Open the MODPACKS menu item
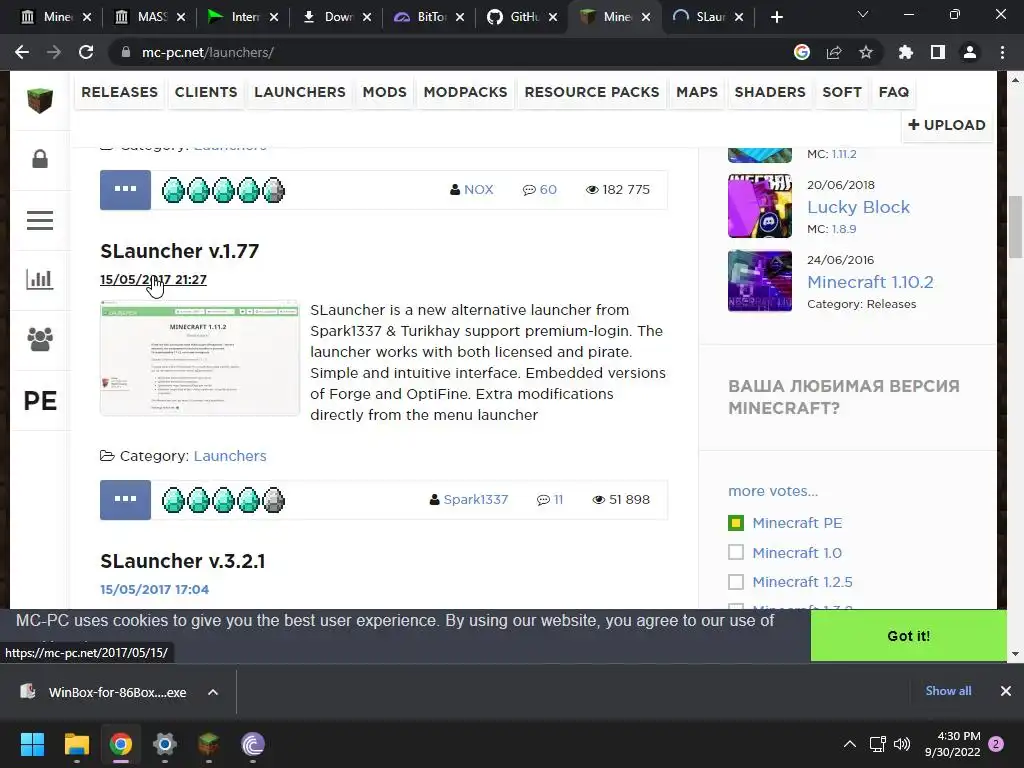This screenshot has height=768, width=1024. [x=465, y=92]
